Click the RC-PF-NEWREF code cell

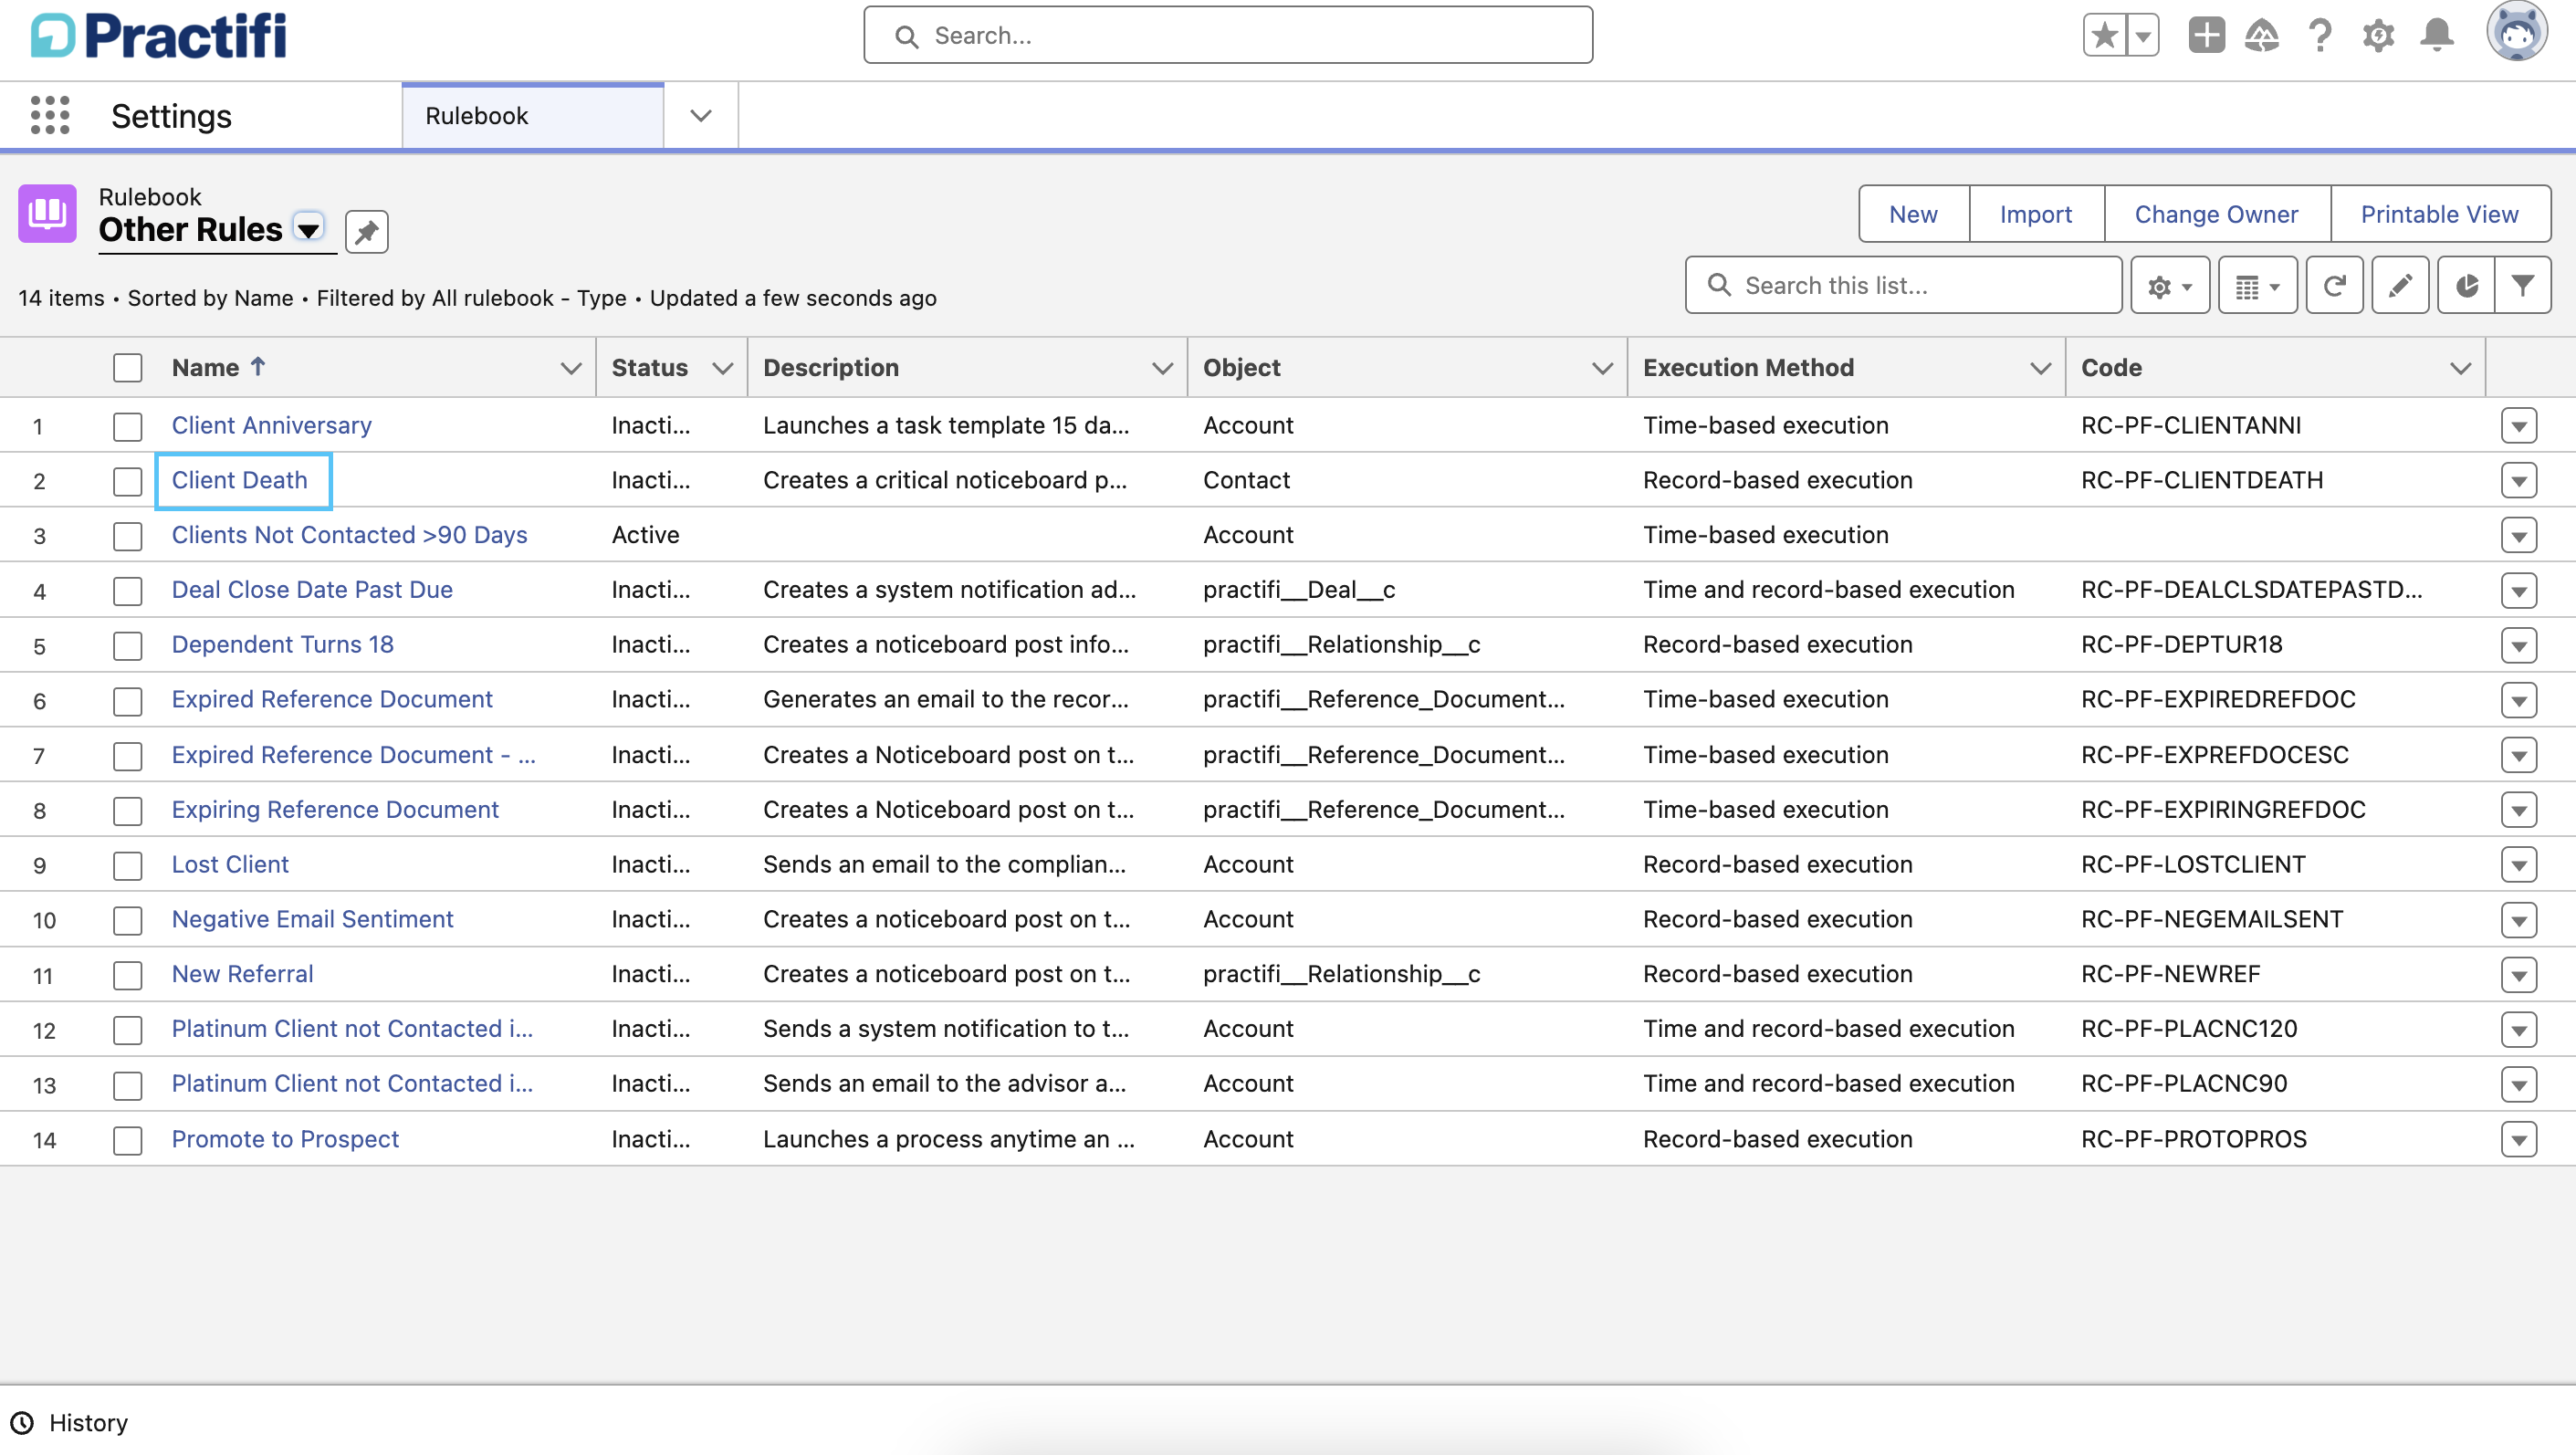coord(2170,974)
